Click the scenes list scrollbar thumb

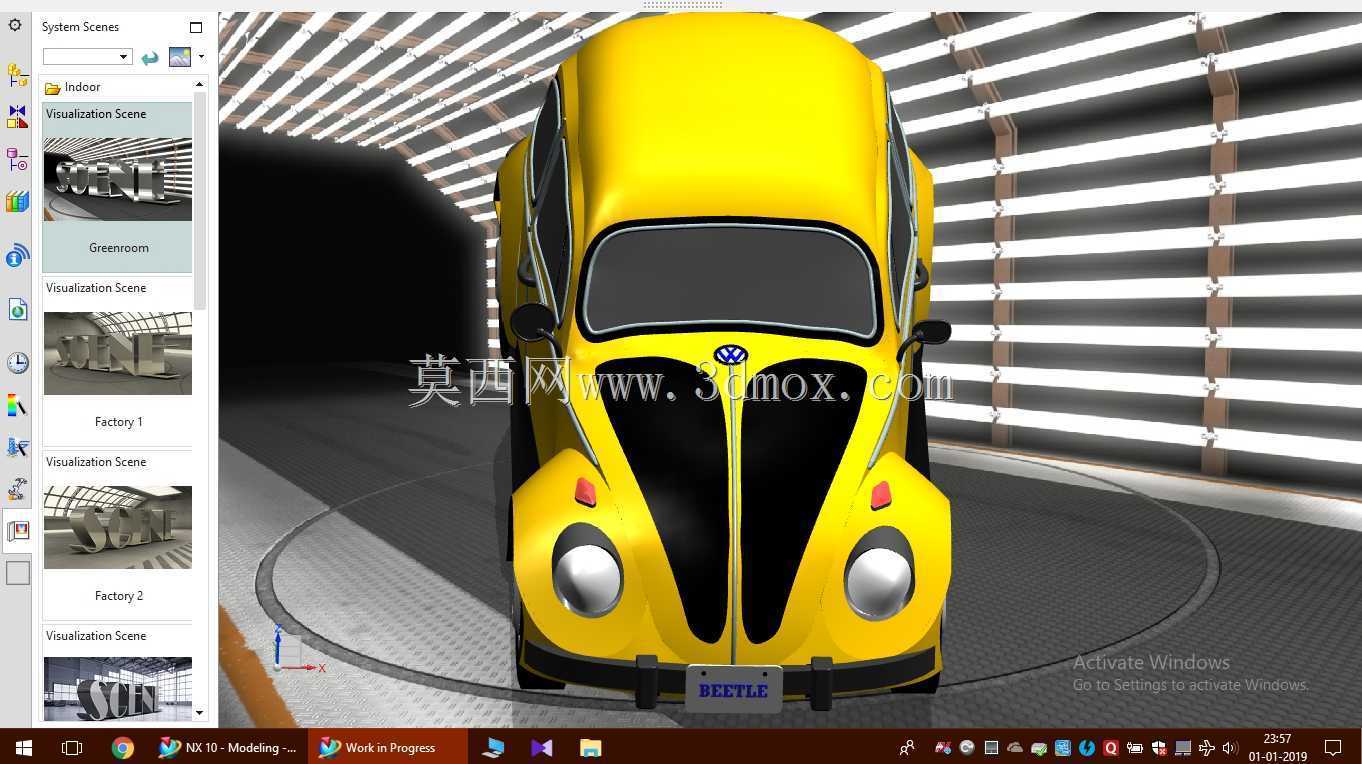coord(199,200)
